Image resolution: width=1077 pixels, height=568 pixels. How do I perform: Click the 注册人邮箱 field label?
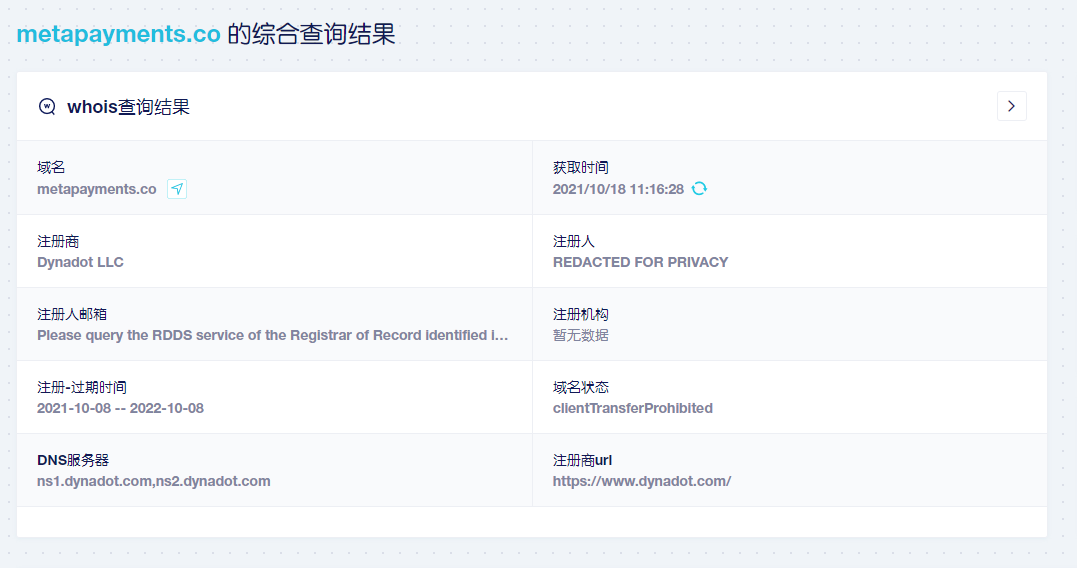(72, 315)
